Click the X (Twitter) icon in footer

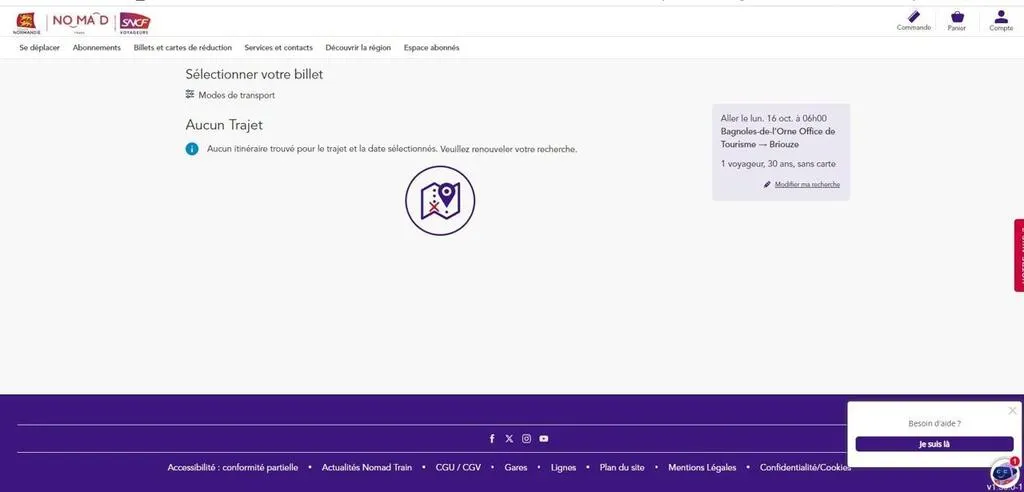click(x=509, y=439)
